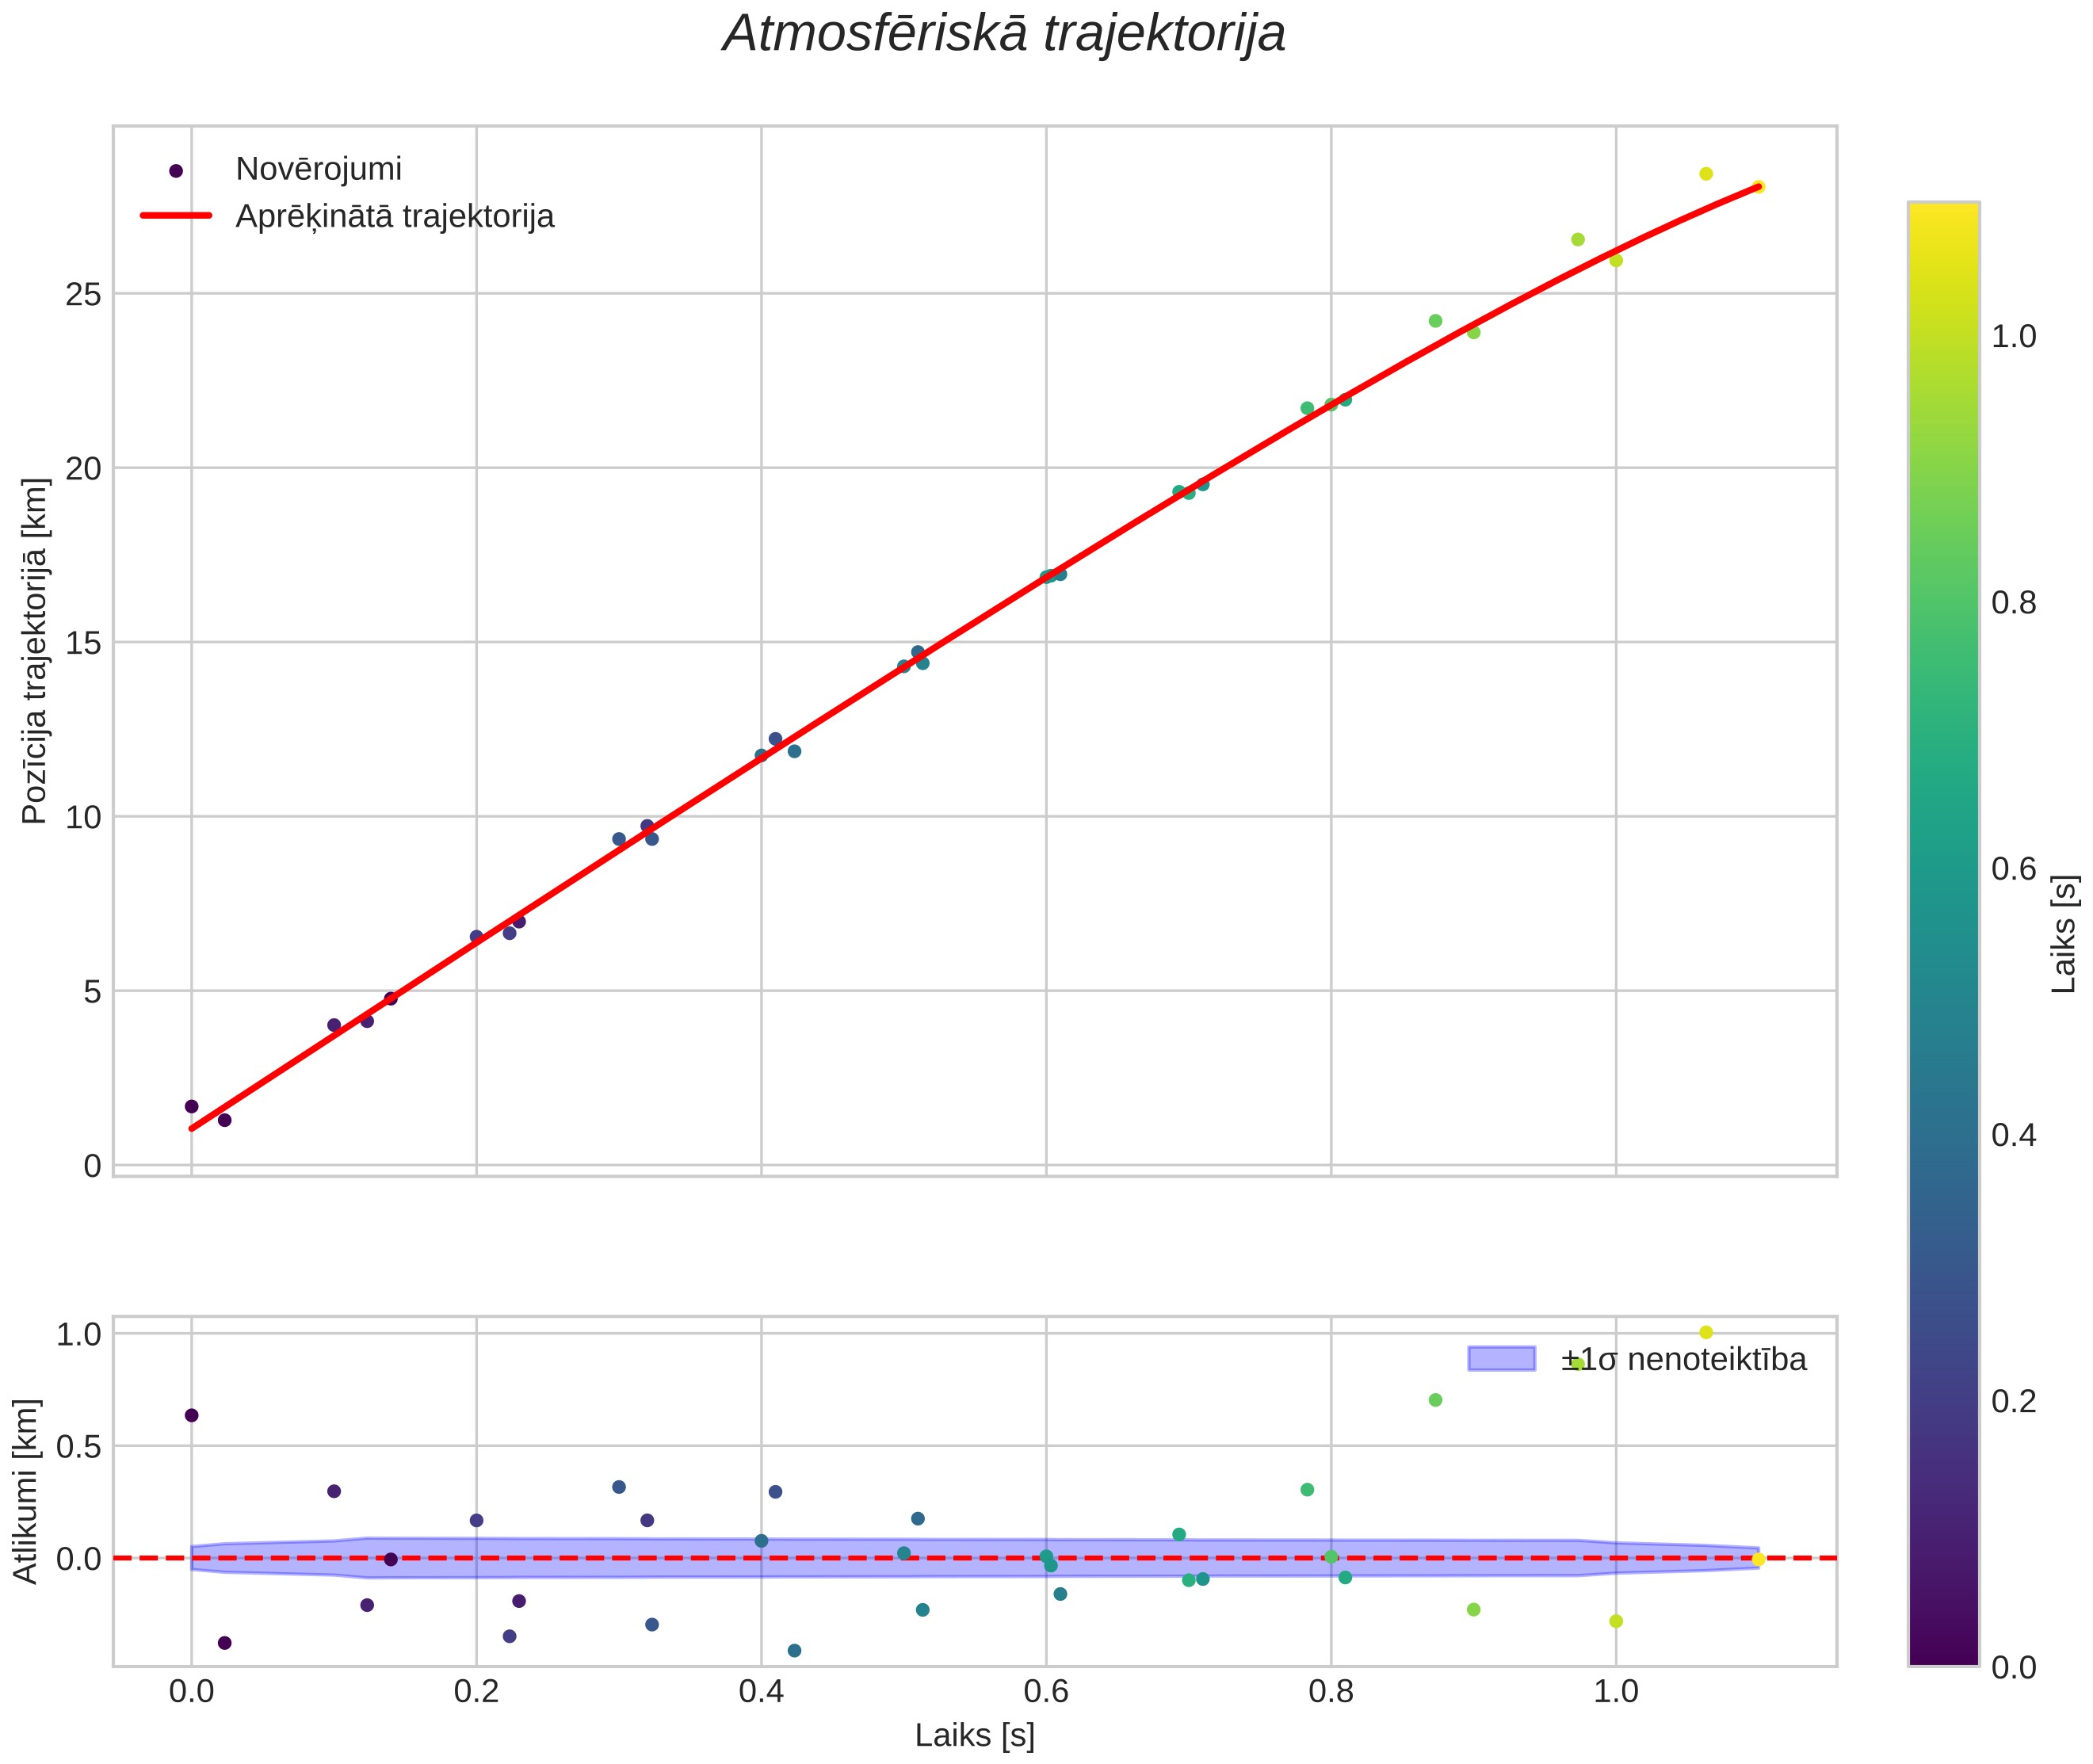Click the Novērojumi legend dot marker
Screen dimensions: 2093x1764
176,171
